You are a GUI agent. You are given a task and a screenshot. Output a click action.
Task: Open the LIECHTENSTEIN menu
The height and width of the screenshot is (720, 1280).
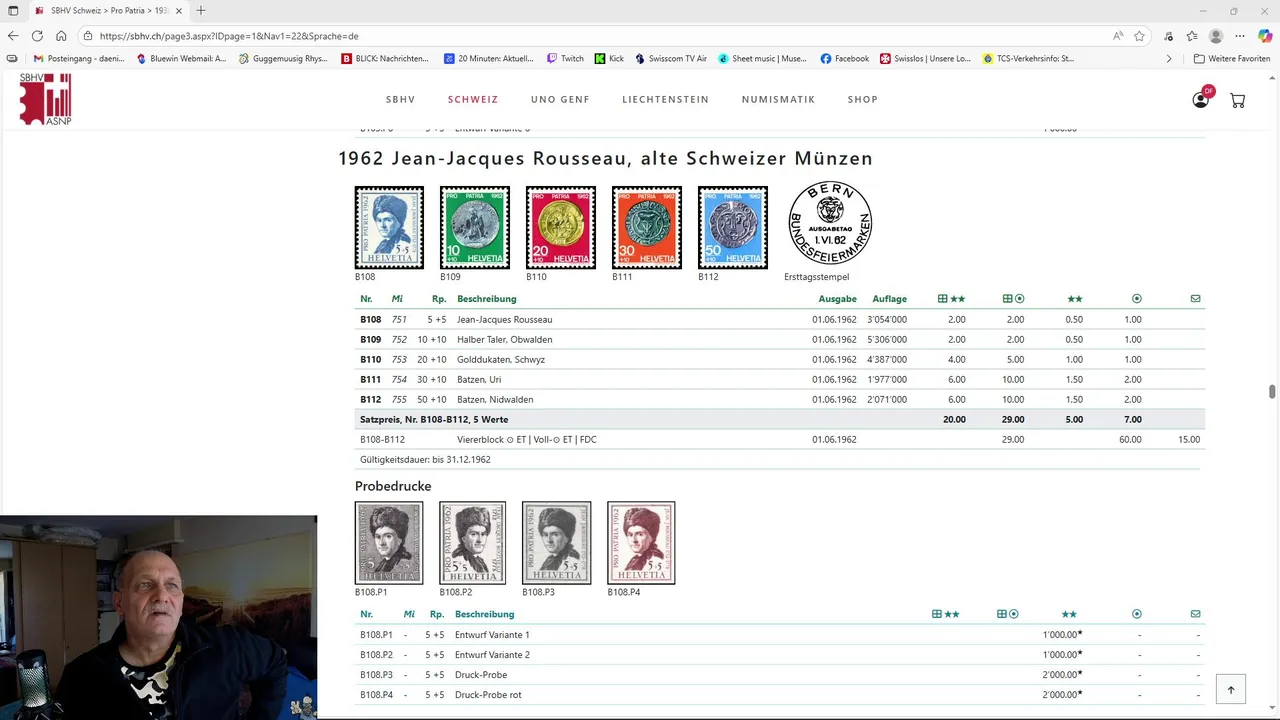665,100
